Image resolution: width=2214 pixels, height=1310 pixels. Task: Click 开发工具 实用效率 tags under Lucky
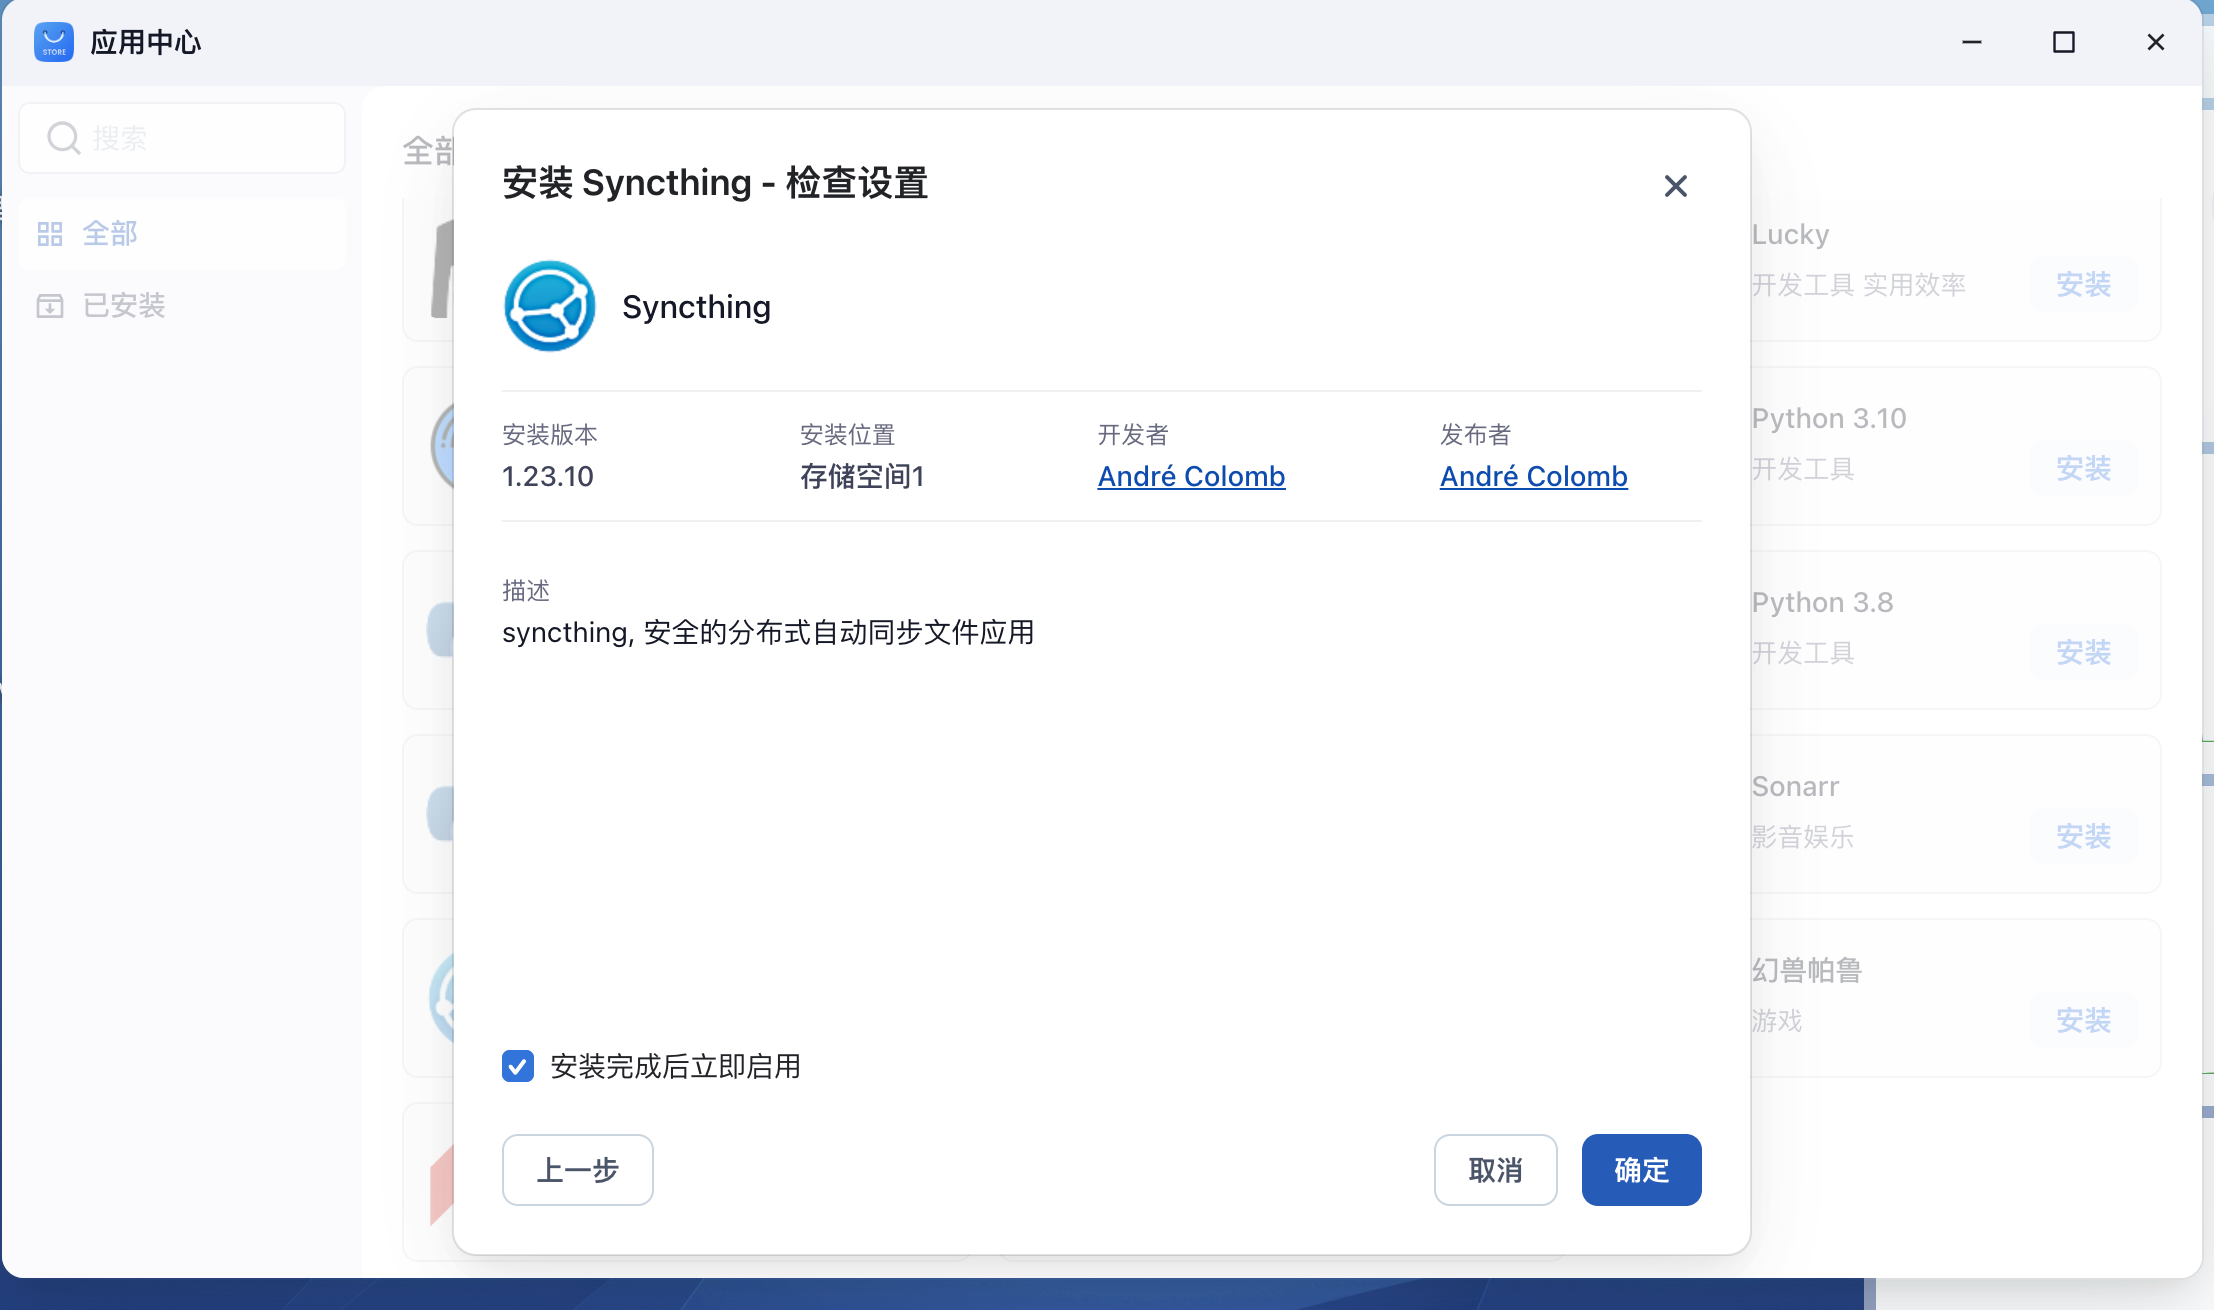pos(1858,284)
